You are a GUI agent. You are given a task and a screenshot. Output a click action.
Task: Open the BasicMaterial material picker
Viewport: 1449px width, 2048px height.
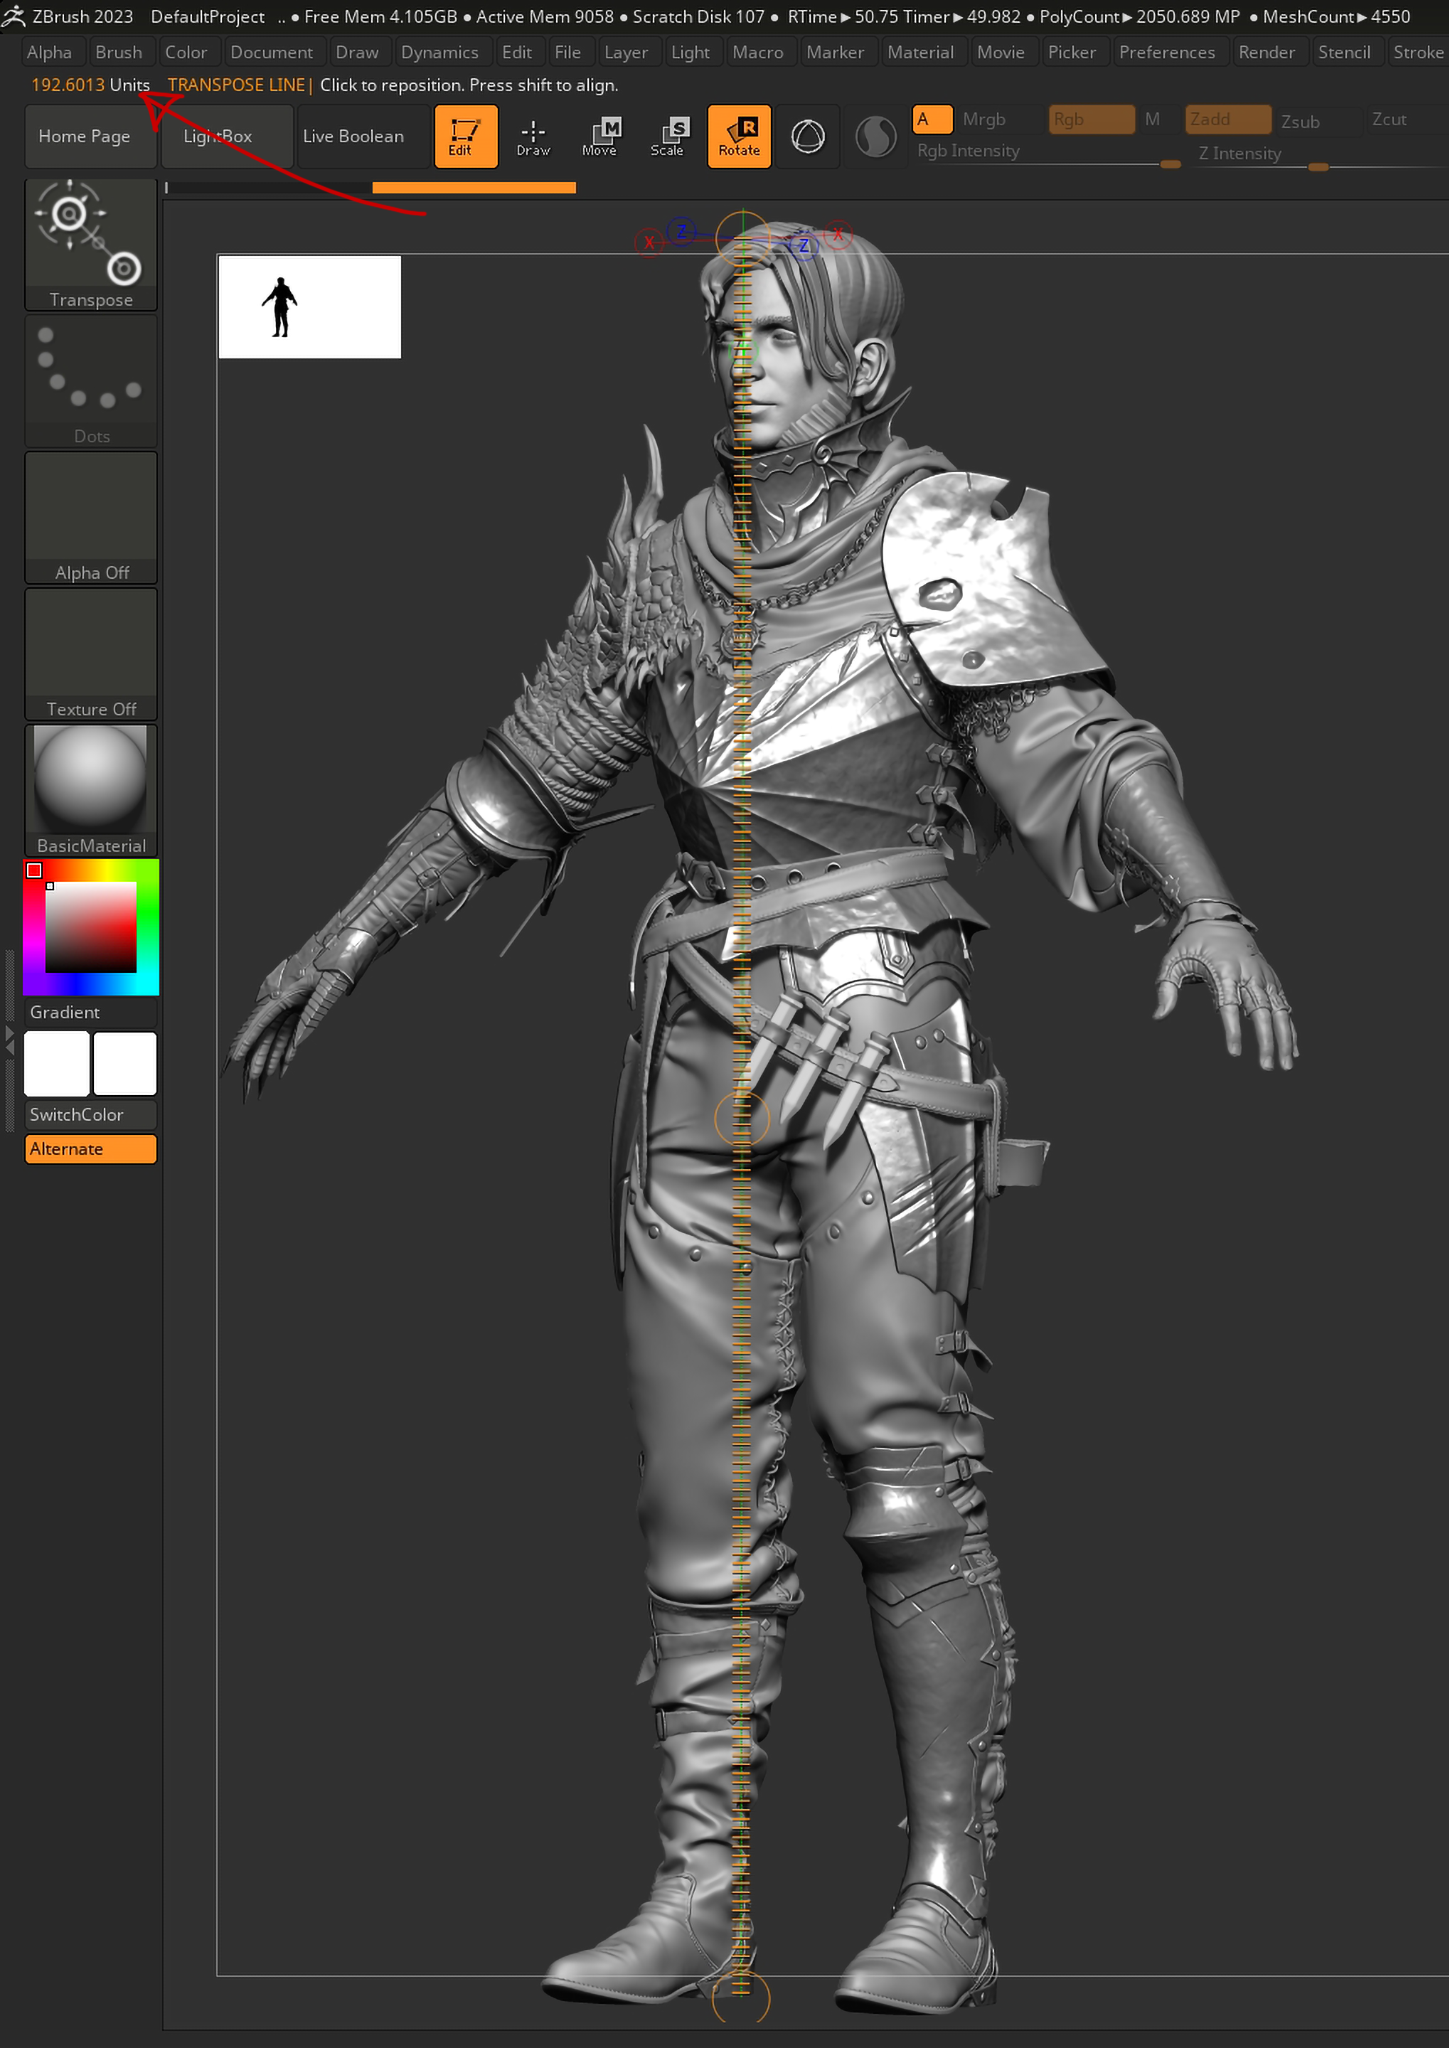91,790
